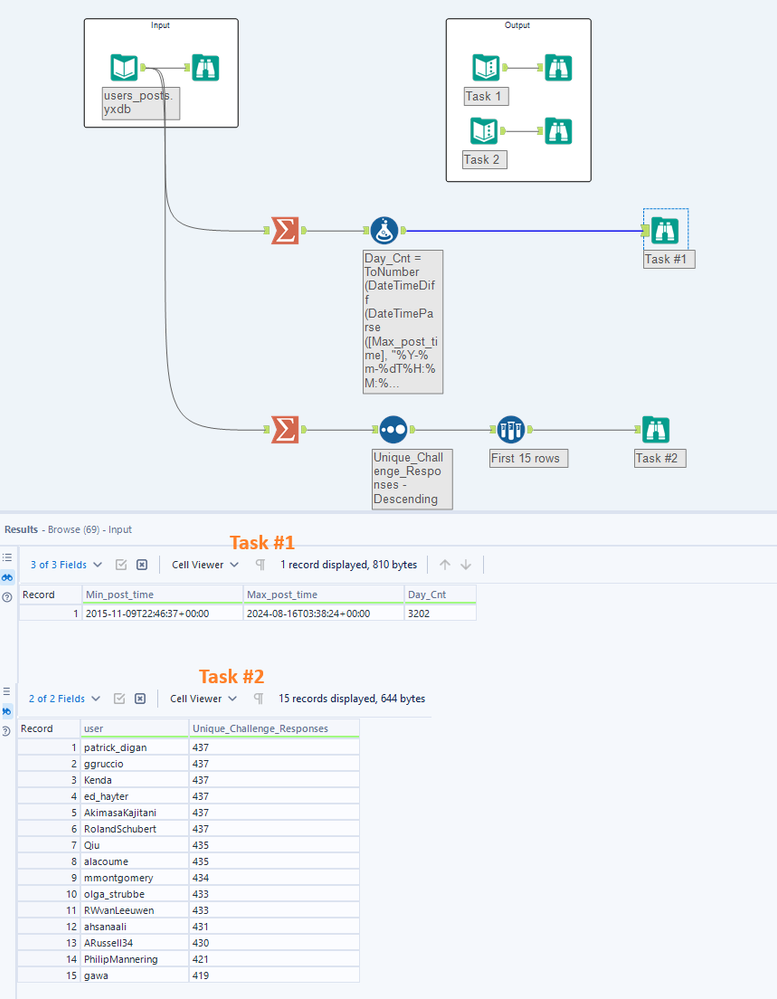
Task: Select the Task 2 Text Input tool
Action: click(x=484, y=131)
